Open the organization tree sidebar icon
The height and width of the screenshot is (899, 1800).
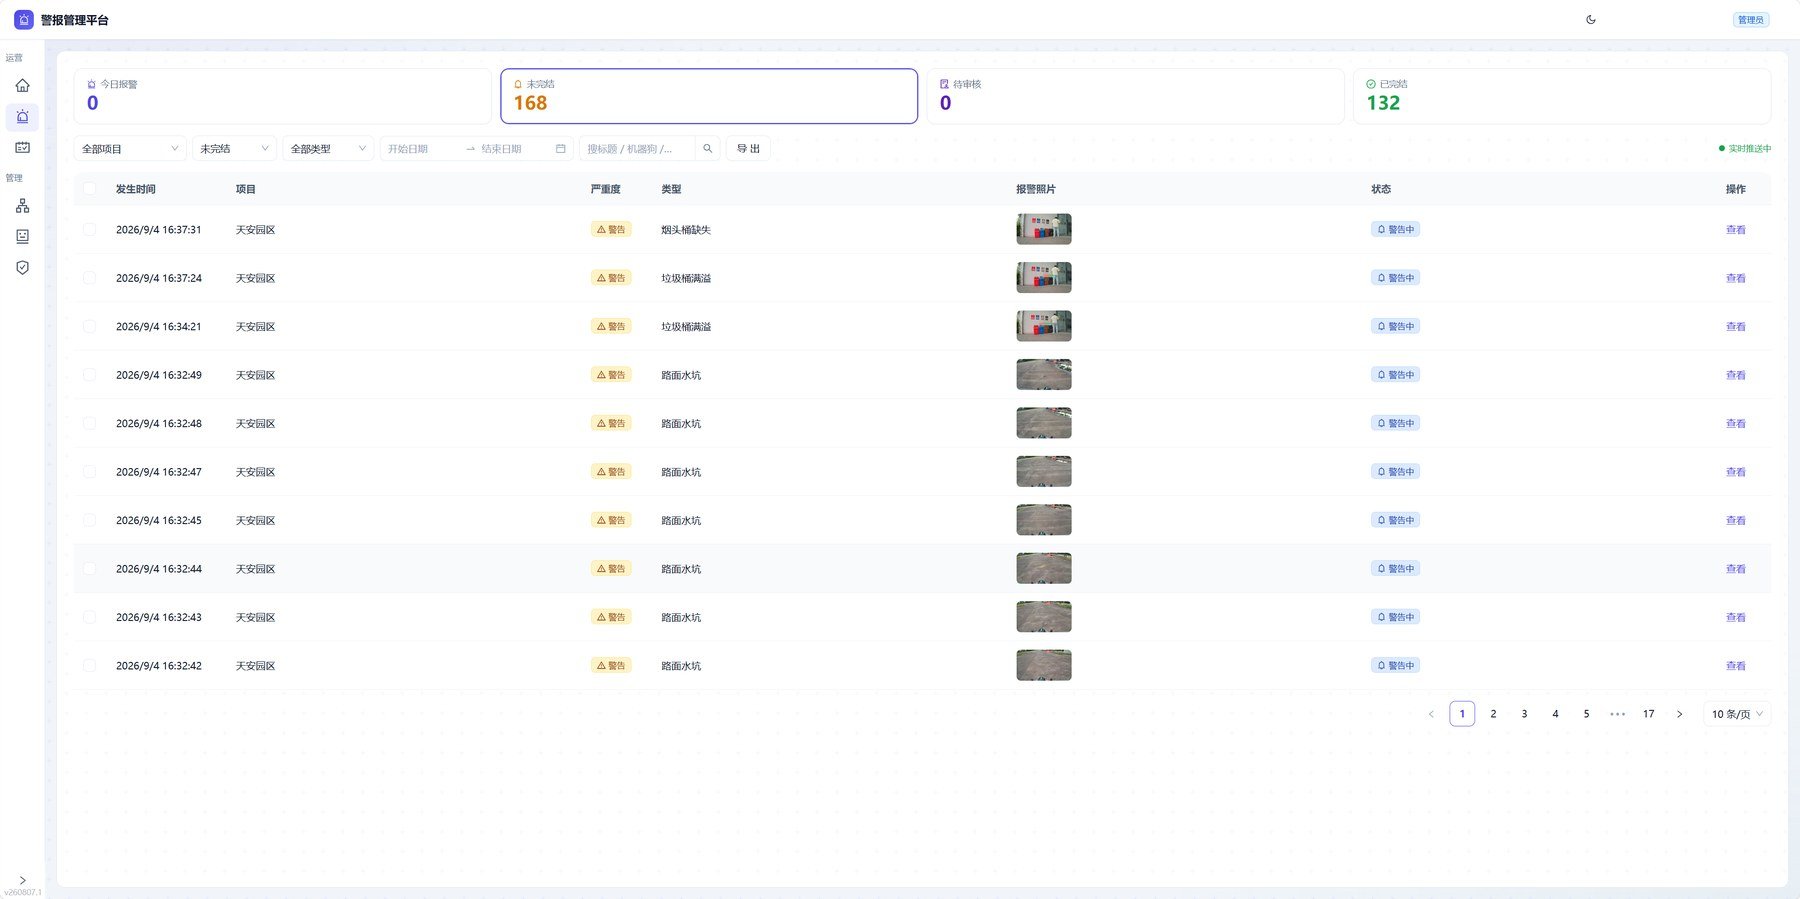click(22, 206)
